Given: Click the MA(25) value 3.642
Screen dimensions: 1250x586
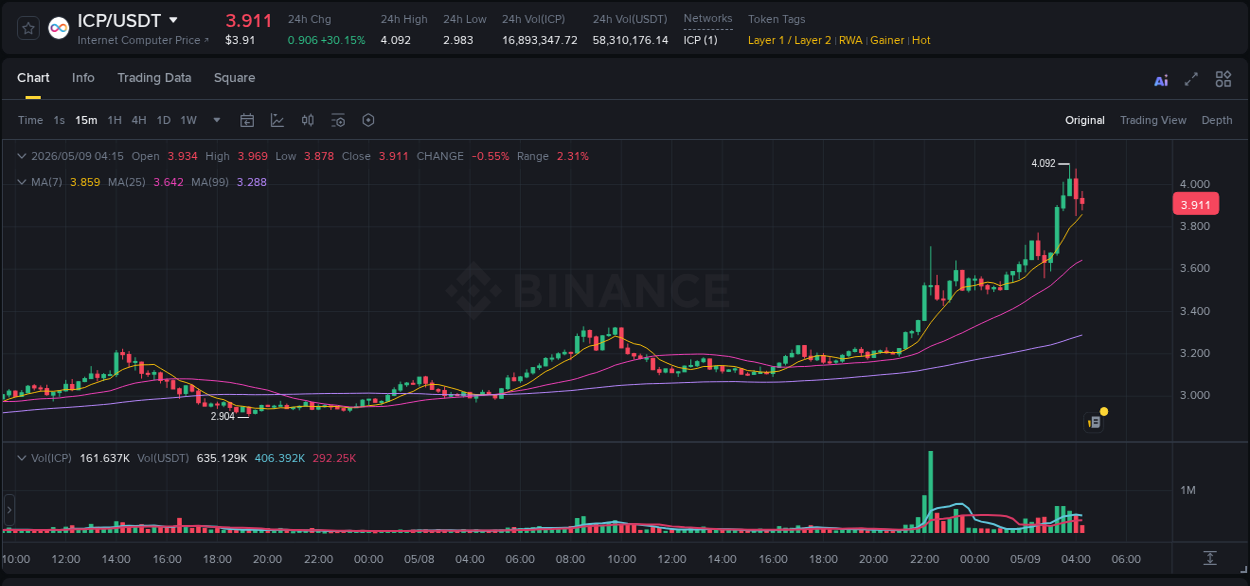Looking at the screenshot, I should click(168, 182).
